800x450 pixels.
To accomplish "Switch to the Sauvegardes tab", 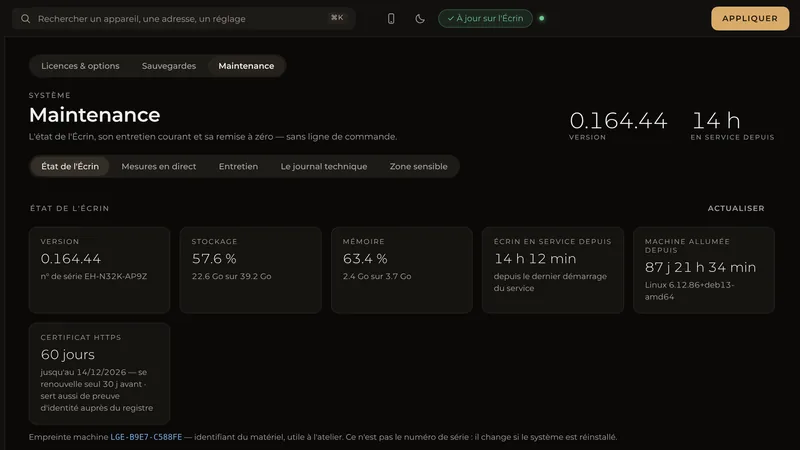I will pos(169,66).
